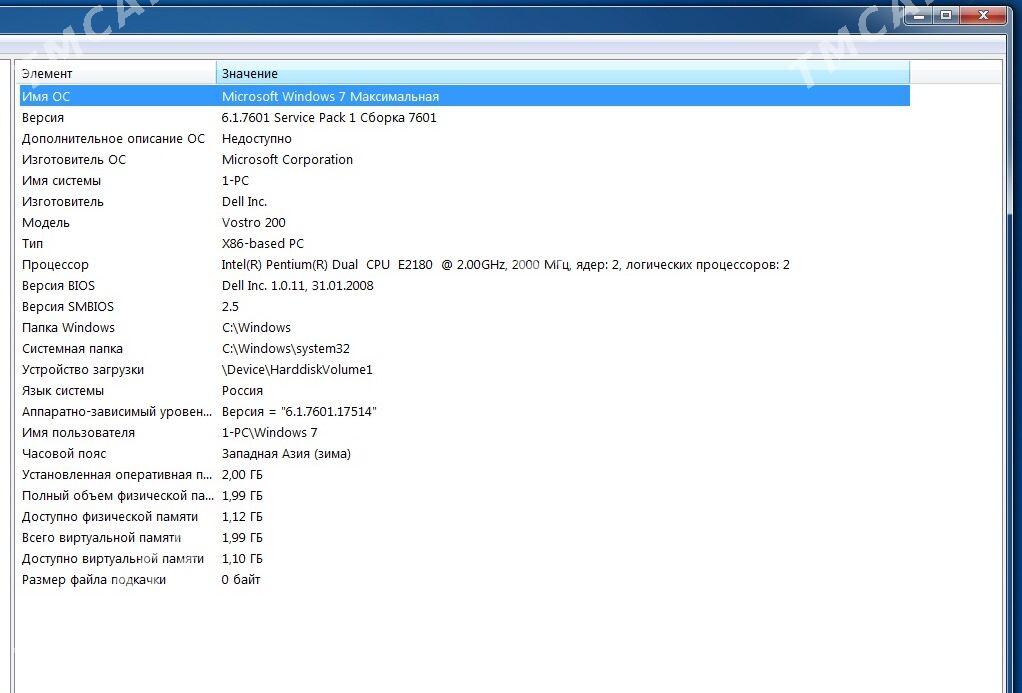Select the Версия SMBIOS row

[x=465, y=306]
